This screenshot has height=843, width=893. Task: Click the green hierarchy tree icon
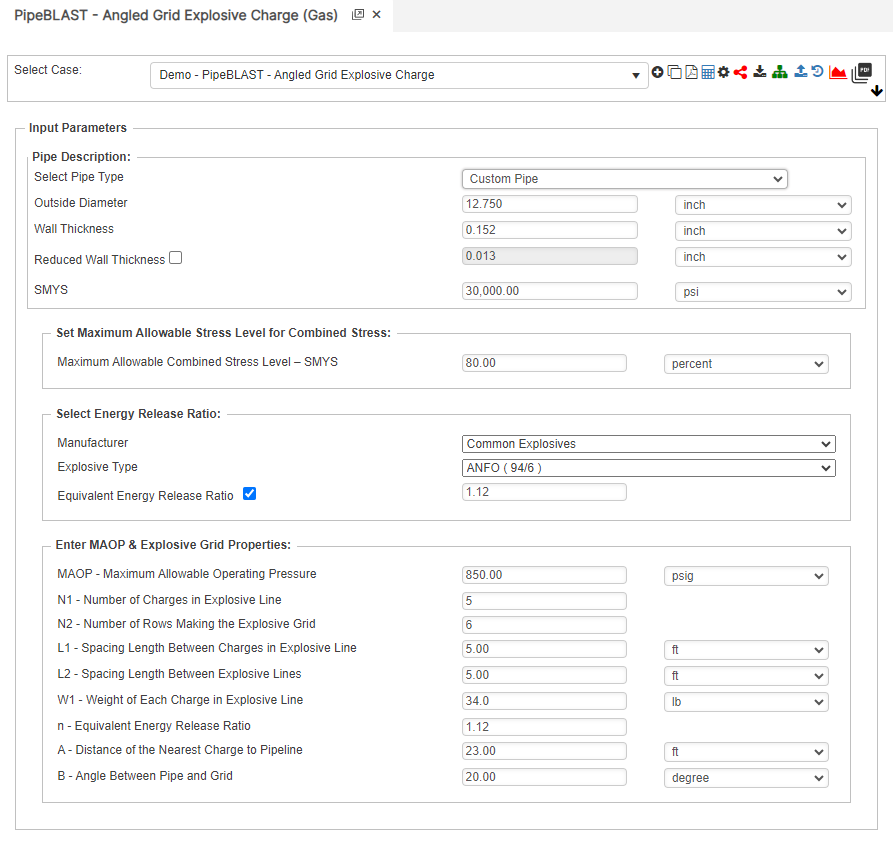click(x=780, y=72)
